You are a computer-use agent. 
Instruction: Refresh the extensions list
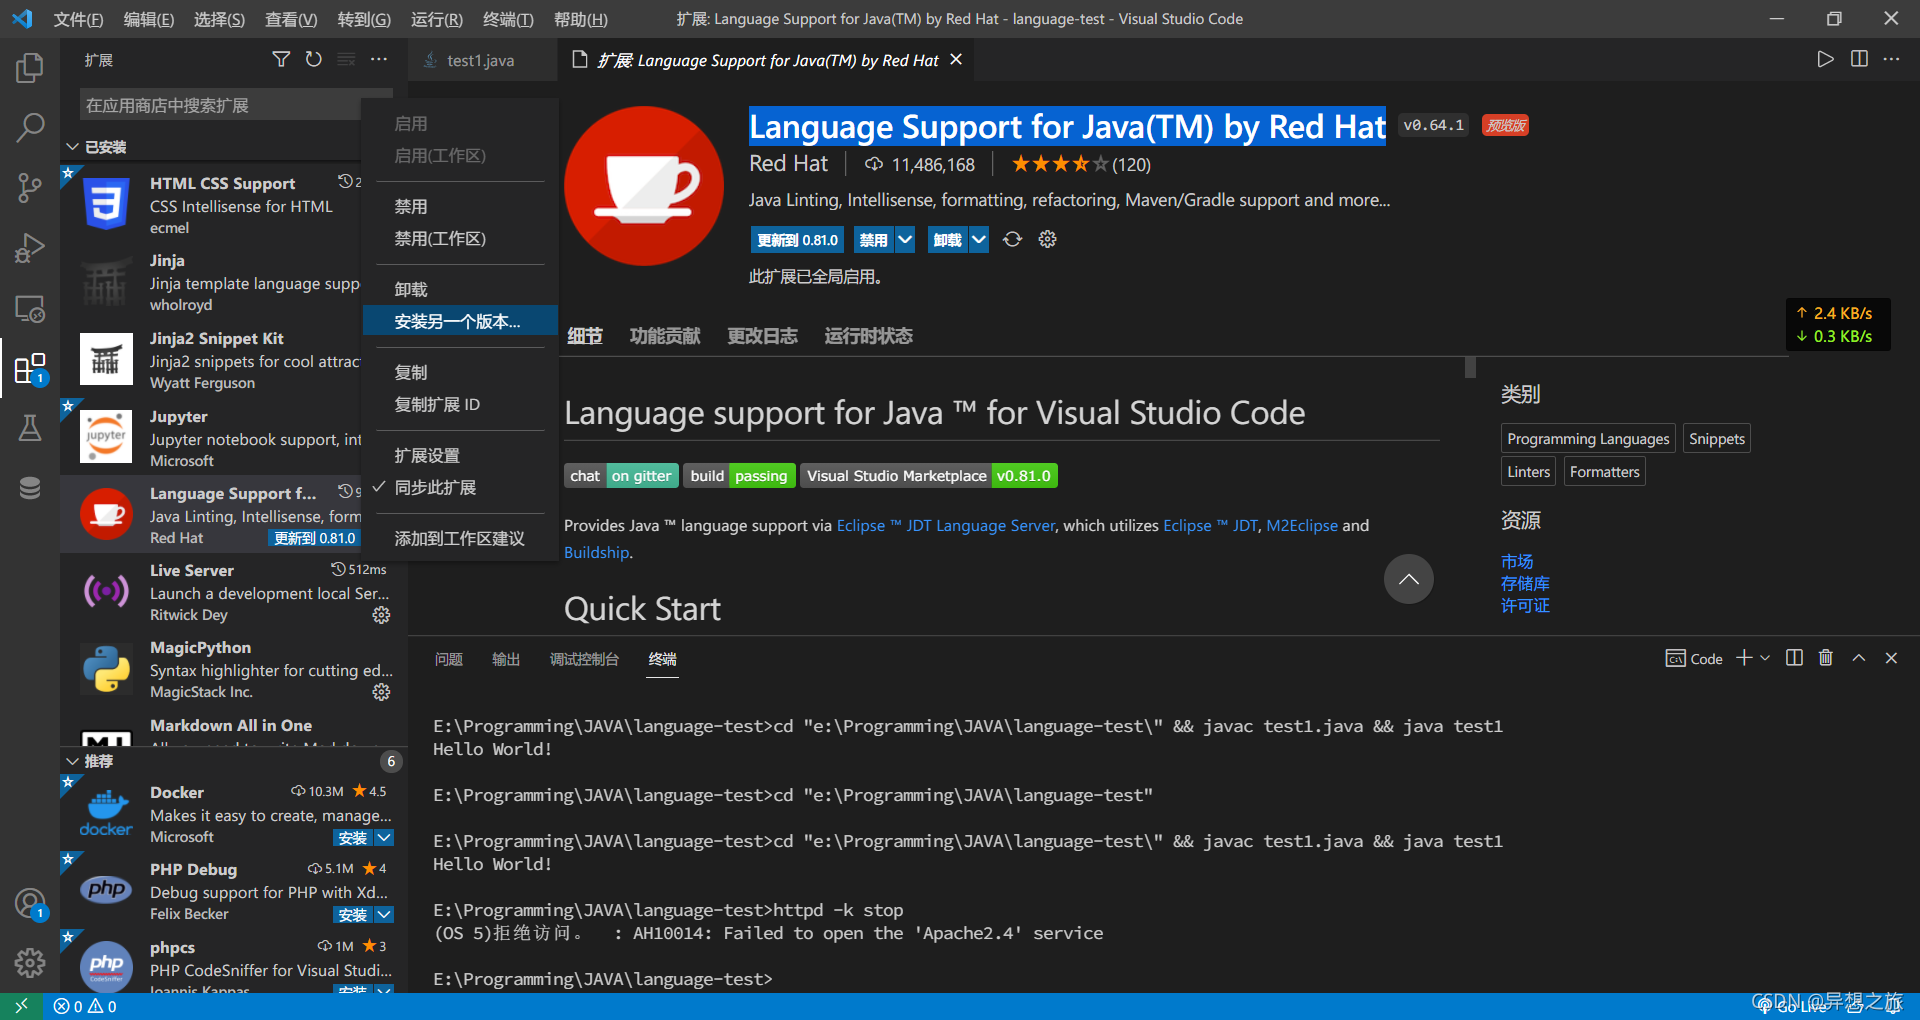pyautogui.click(x=314, y=60)
